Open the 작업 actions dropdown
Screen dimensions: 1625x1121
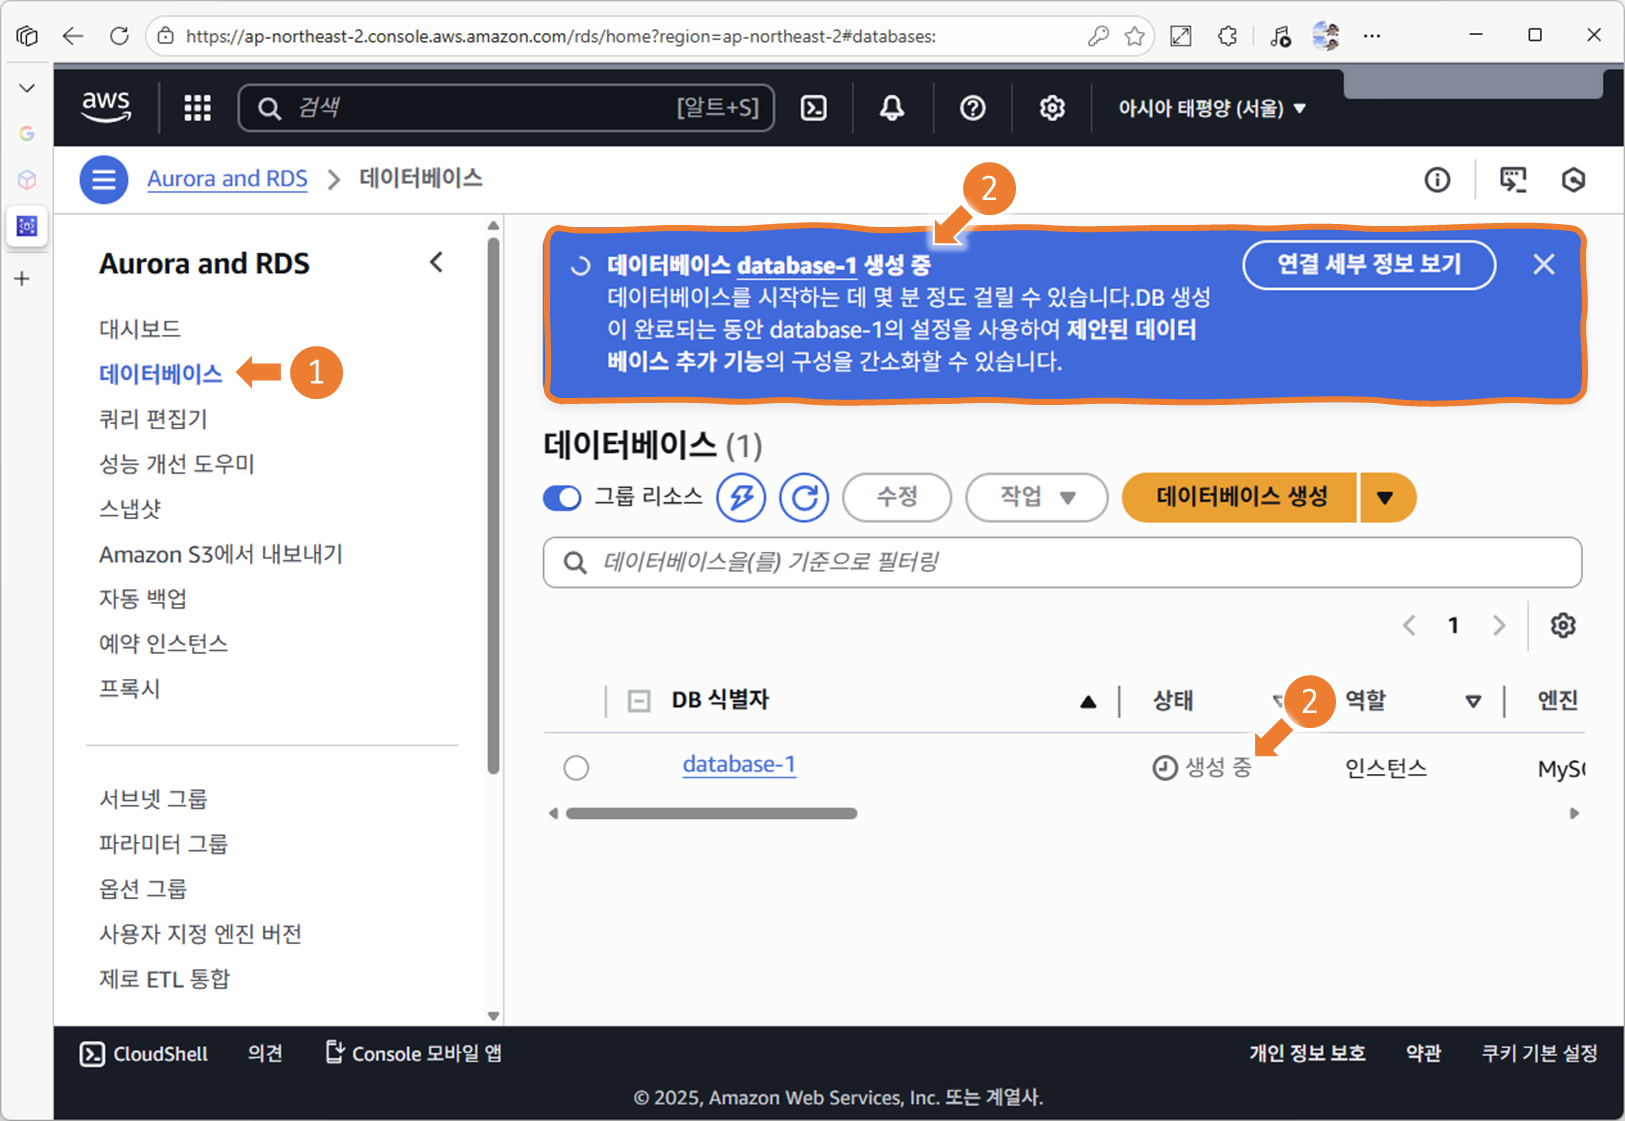coord(1036,497)
